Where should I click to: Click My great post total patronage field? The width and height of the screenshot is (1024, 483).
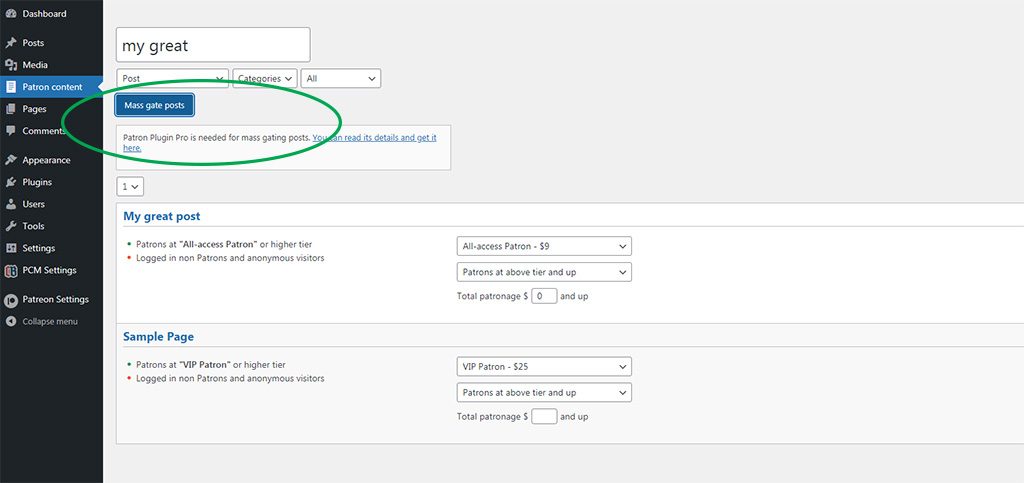(544, 296)
